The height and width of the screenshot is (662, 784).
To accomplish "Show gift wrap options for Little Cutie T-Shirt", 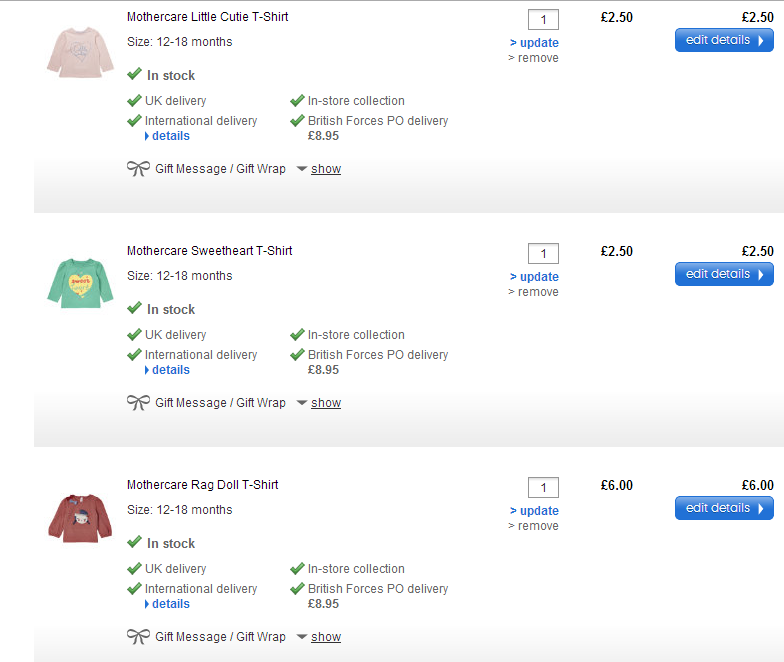I will 325,169.
